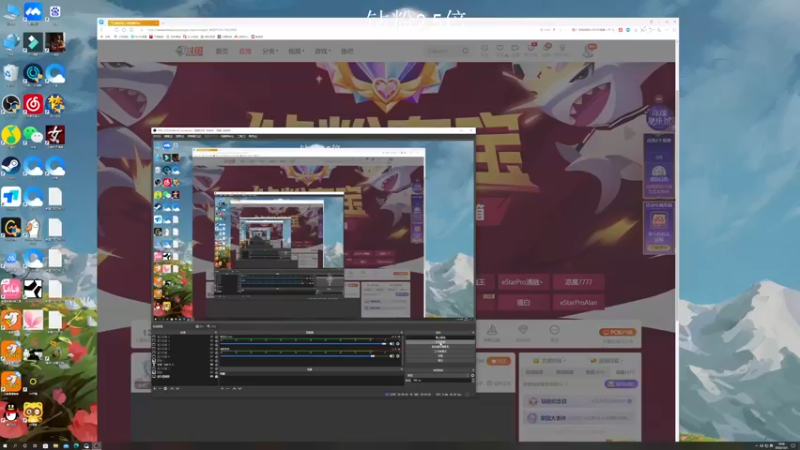Viewport: 800px width, 450px height.
Task: Open the WeChat desktop icon
Action: pyautogui.click(x=33, y=135)
